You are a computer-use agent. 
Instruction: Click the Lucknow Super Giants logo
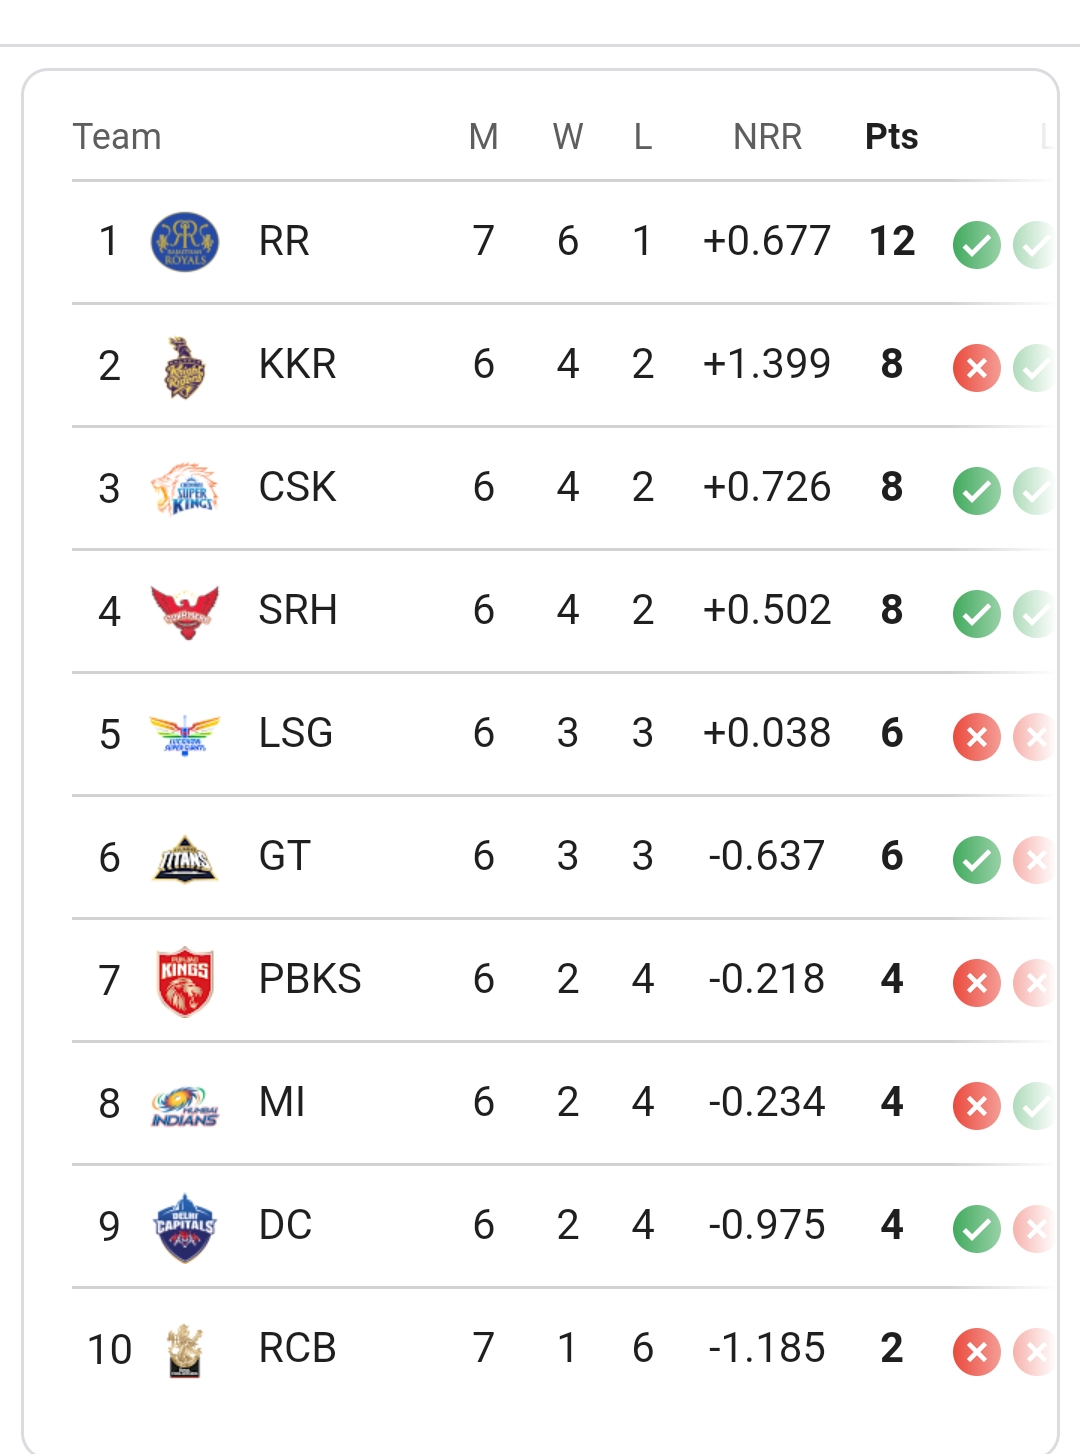(x=184, y=735)
